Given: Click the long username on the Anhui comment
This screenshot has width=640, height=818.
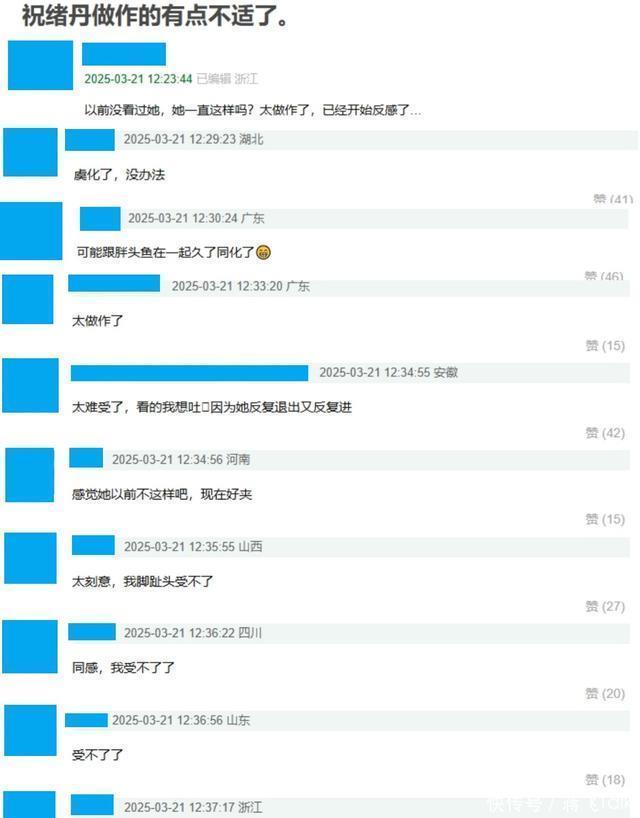Looking at the screenshot, I should (x=189, y=373).
